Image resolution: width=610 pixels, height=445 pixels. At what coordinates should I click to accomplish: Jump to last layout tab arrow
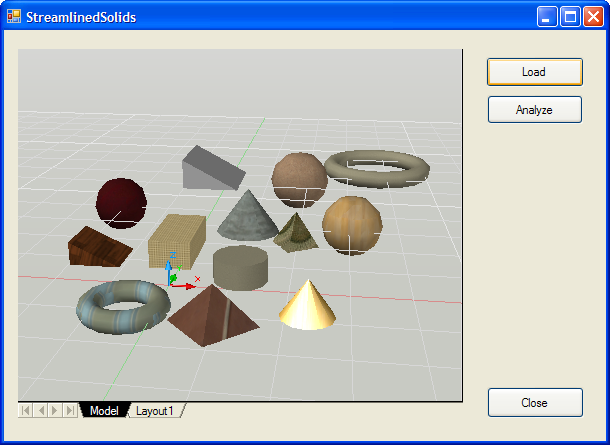pyautogui.click(x=69, y=411)
